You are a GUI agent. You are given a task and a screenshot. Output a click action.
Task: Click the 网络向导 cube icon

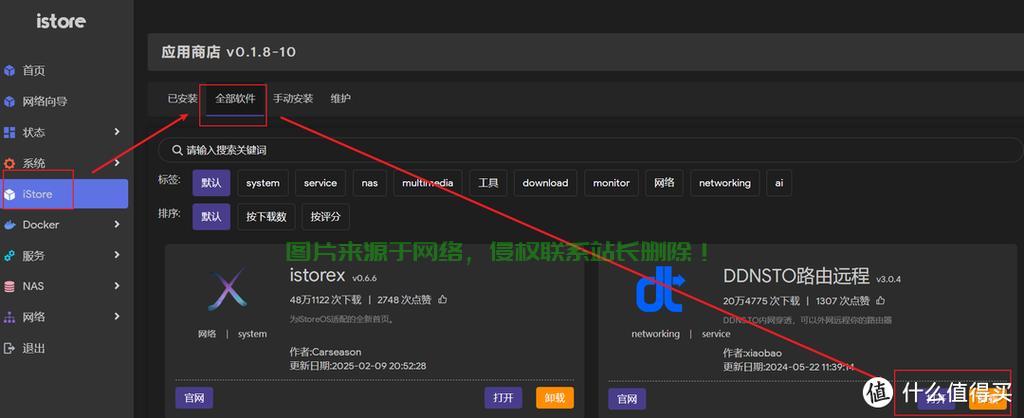click(9, 101)
